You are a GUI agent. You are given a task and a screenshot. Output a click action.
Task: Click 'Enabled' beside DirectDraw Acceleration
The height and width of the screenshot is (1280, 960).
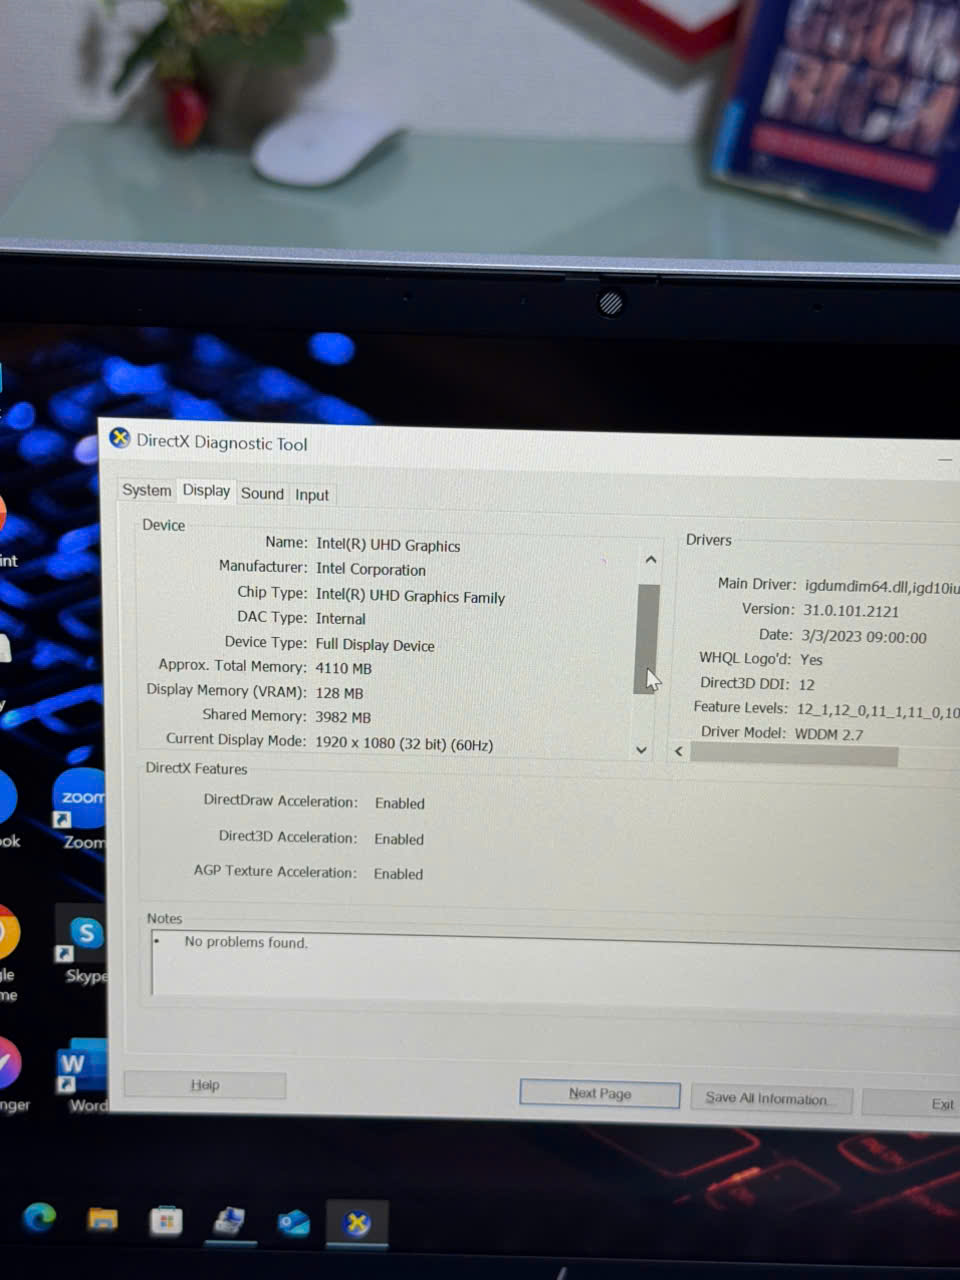coord(400,803)
